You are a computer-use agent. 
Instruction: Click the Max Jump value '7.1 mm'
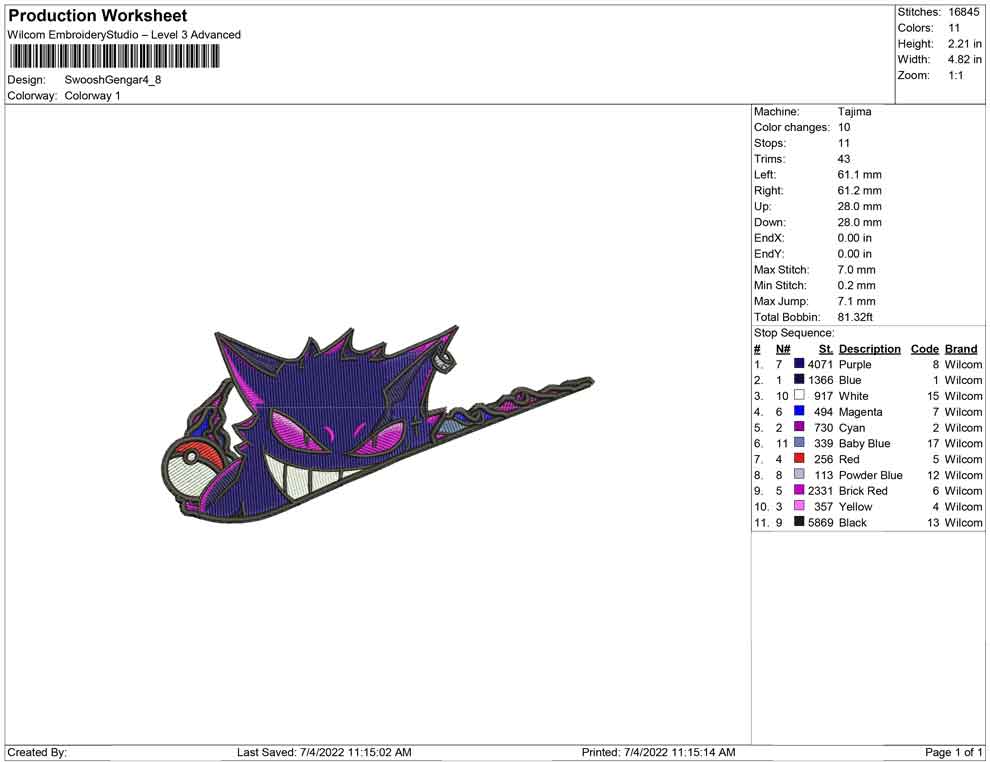(x=857, y=301)
